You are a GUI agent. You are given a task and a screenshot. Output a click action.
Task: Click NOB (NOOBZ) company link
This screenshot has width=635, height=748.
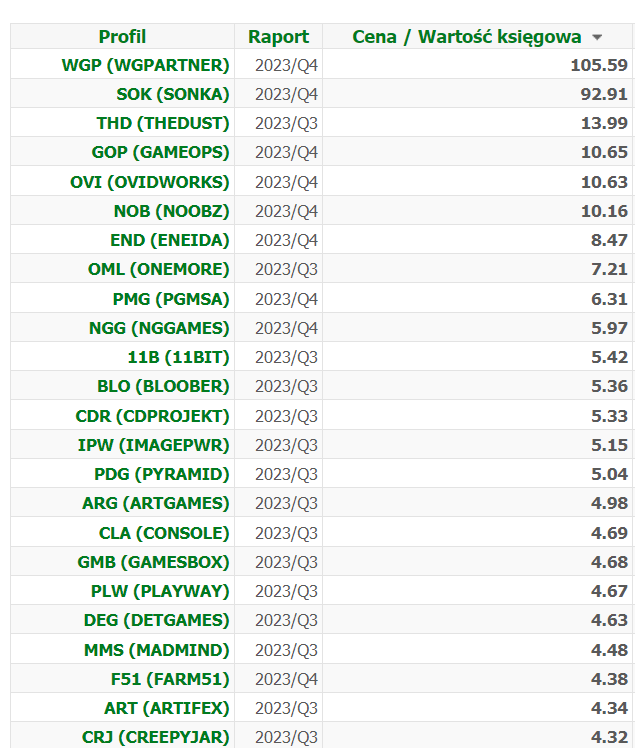pos(171,211)
